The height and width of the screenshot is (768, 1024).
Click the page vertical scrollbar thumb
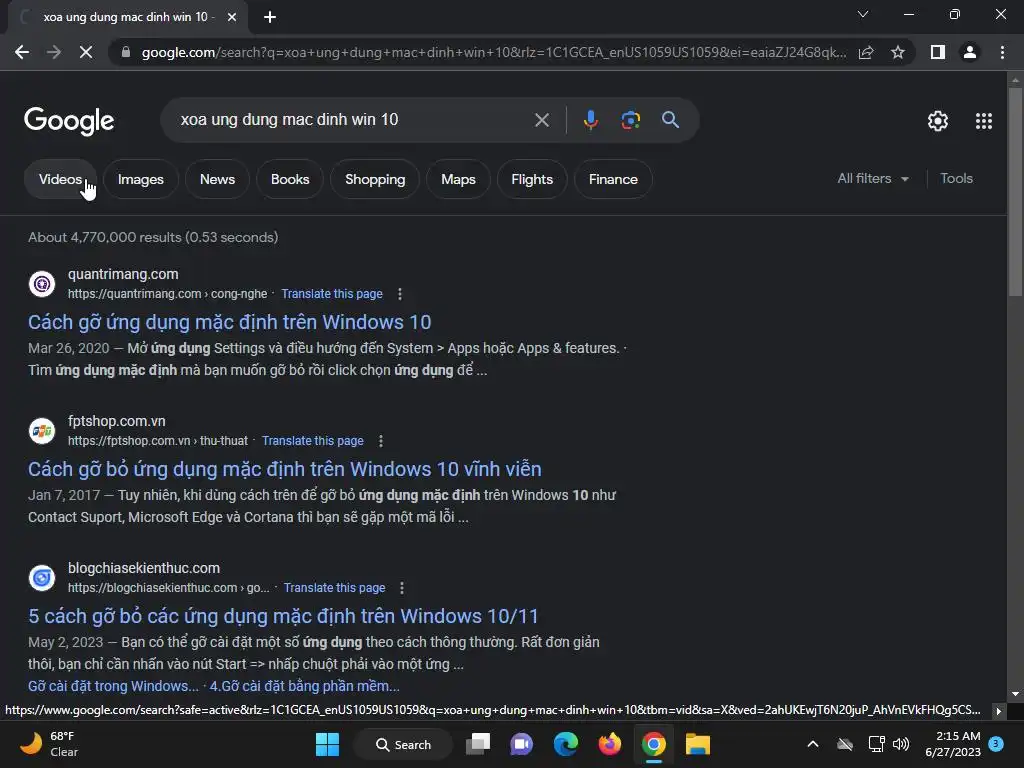[1015, 191]
